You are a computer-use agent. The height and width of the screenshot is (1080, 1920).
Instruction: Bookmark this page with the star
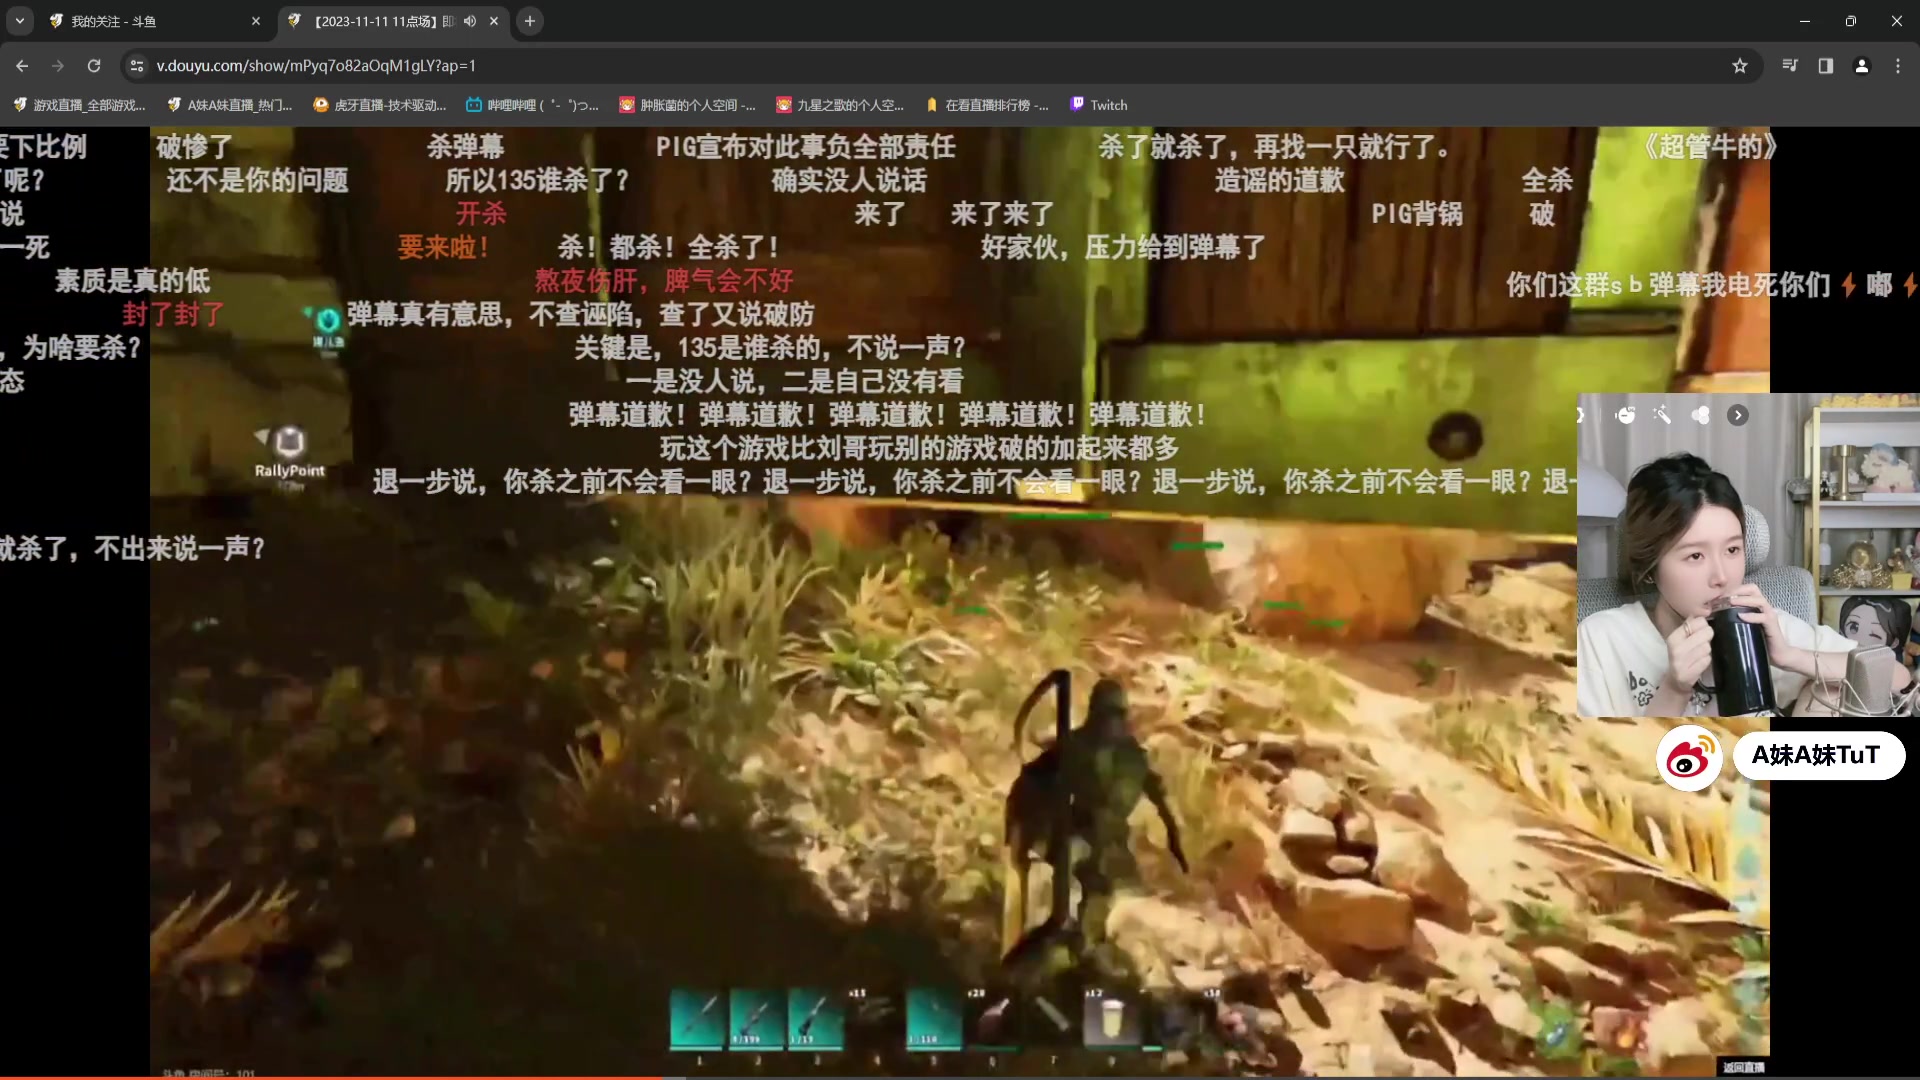[1740, 66]
